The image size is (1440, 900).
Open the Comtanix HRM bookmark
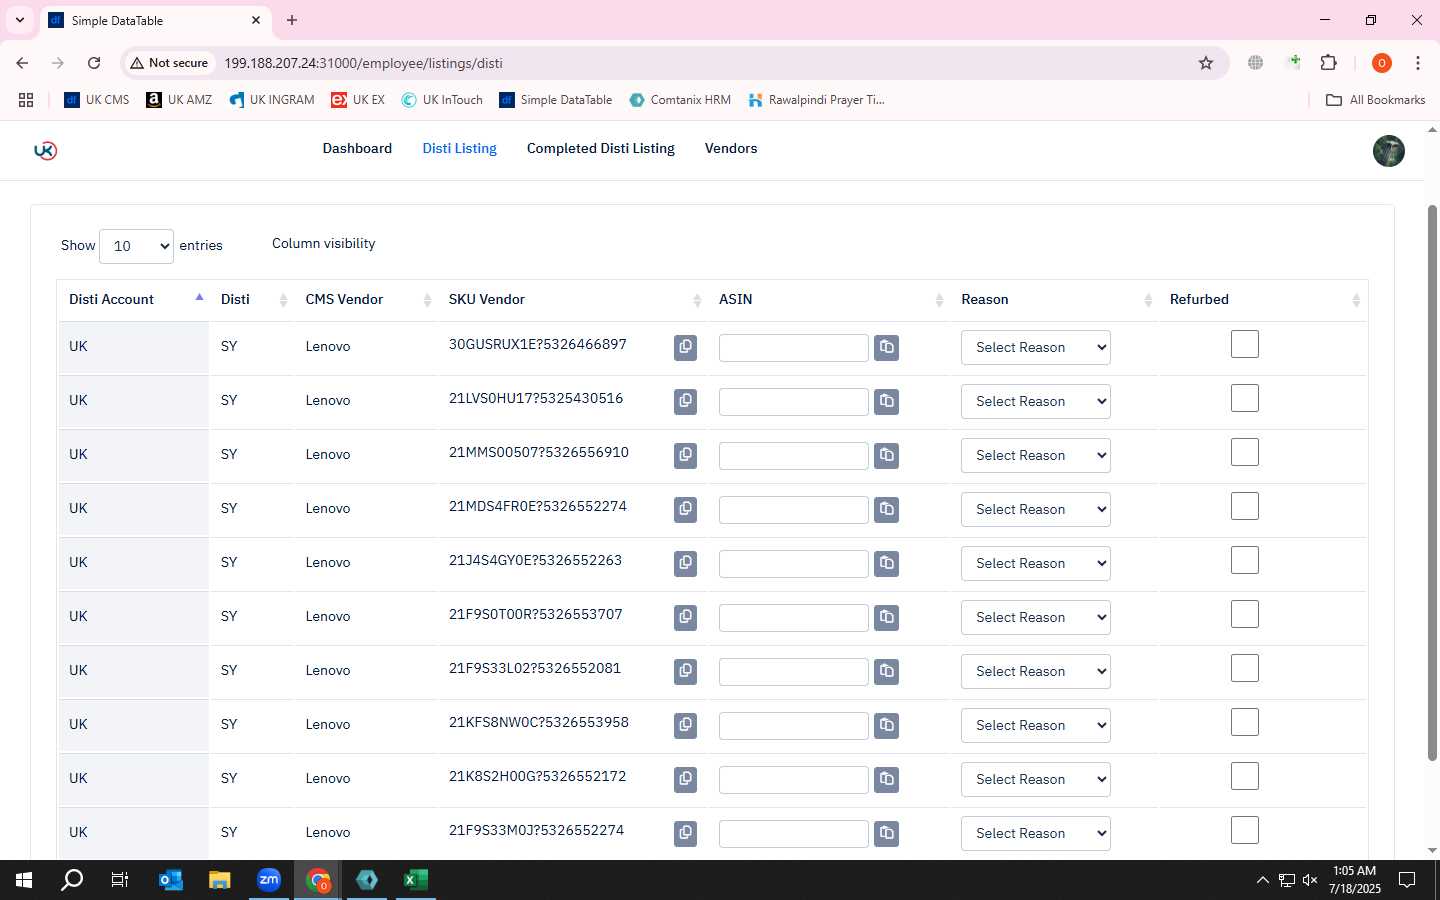pyautogui.click(x=680, y=100)
